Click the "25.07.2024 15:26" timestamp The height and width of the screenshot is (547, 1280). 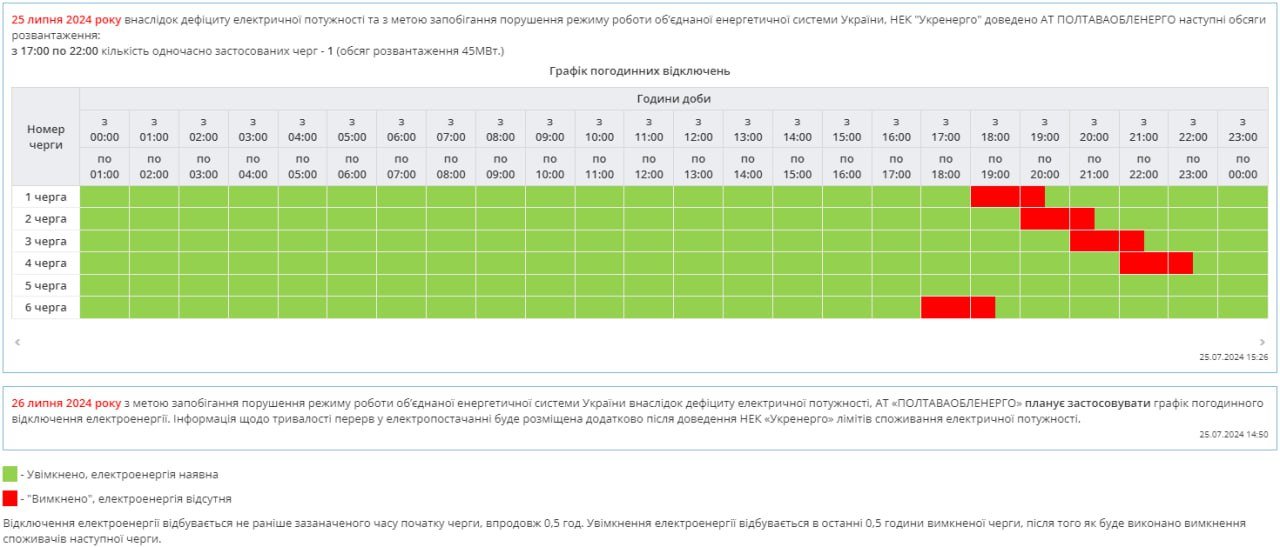[1234, 357]
